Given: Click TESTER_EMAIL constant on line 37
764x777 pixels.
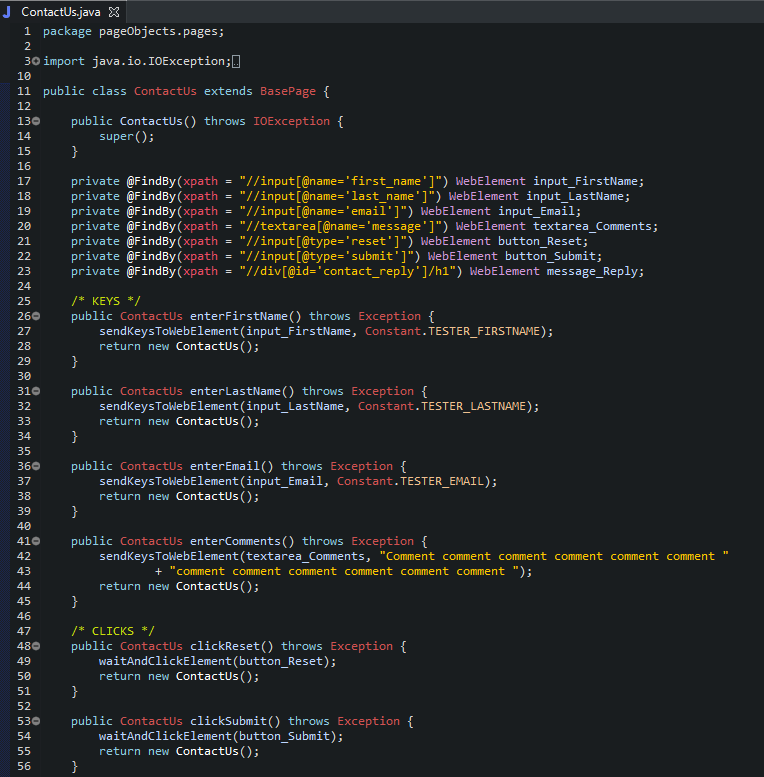Looking at the screenshot, I should click(441, 481).
